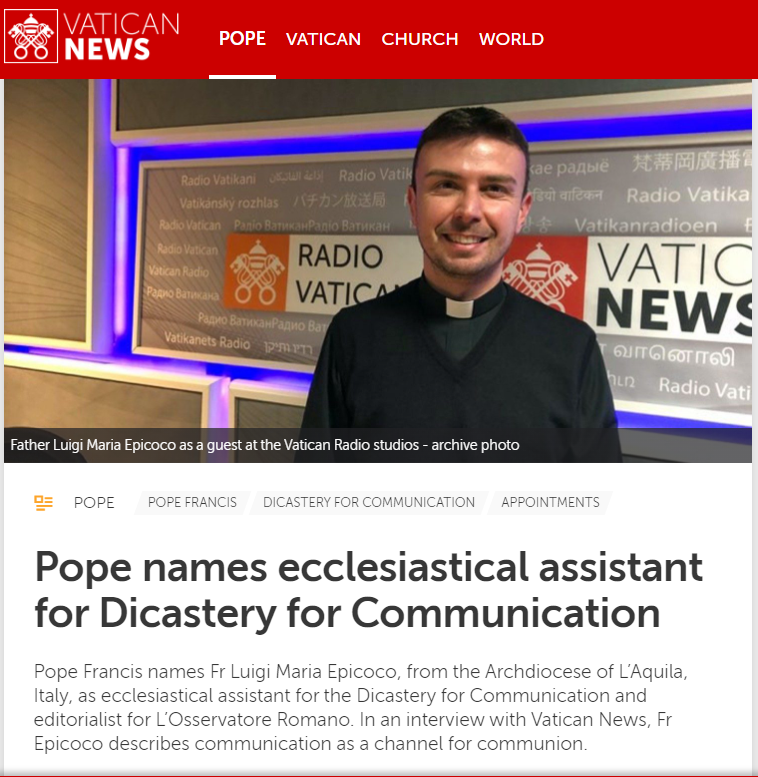Viewport: 758px width, 777px height.
Task: Select the POPE FRANCIS tag
Action: pyautogui.click(x=192, y=502)
